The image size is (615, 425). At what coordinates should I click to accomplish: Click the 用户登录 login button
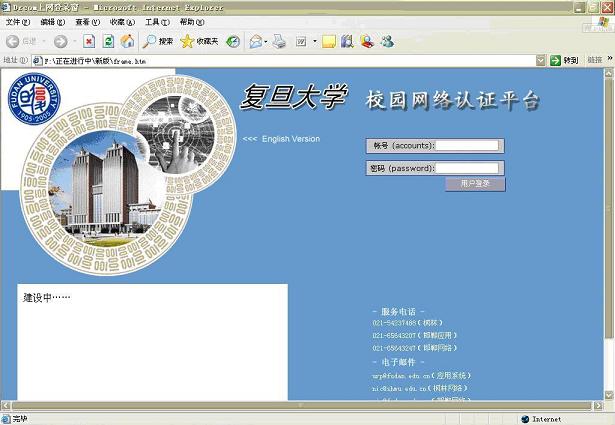pos(475,184)
